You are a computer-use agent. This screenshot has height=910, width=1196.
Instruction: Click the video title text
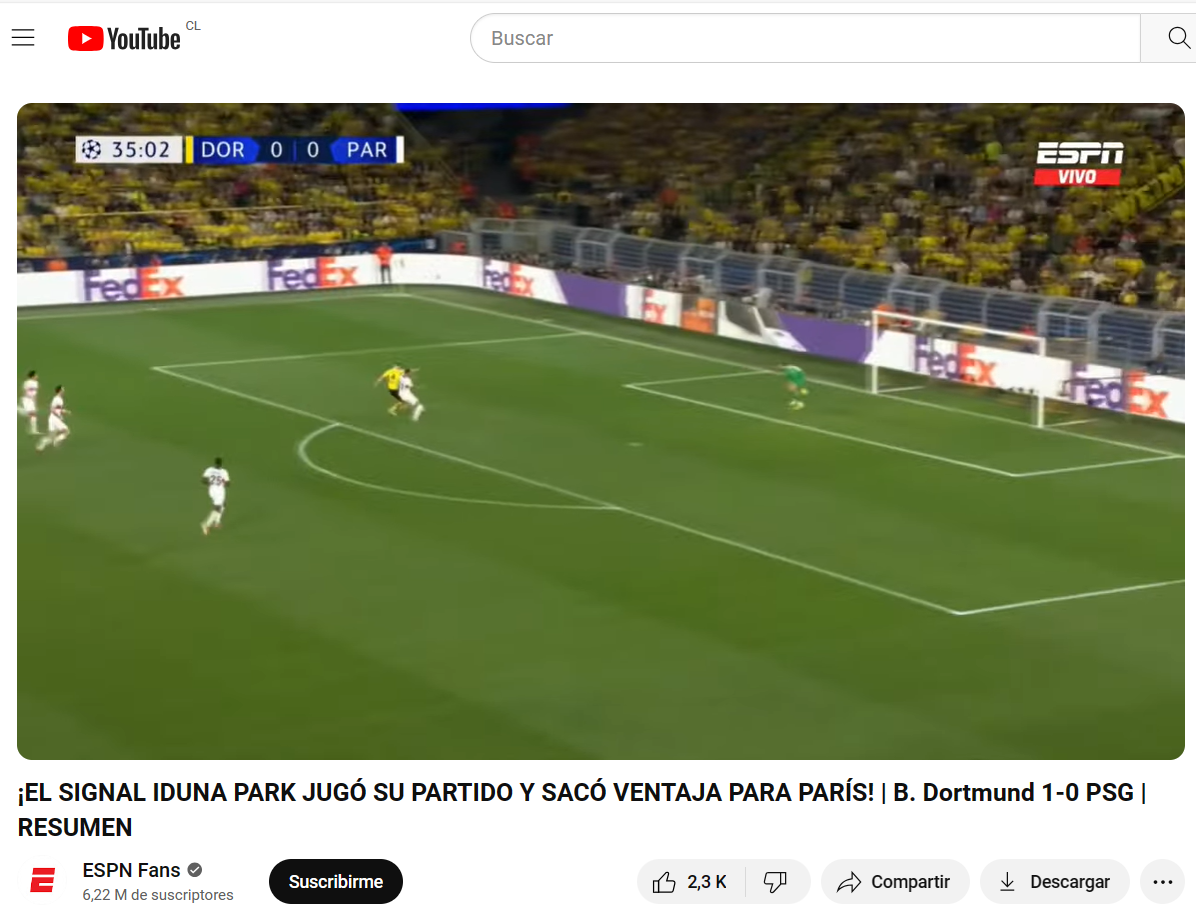tap(582, 809)
